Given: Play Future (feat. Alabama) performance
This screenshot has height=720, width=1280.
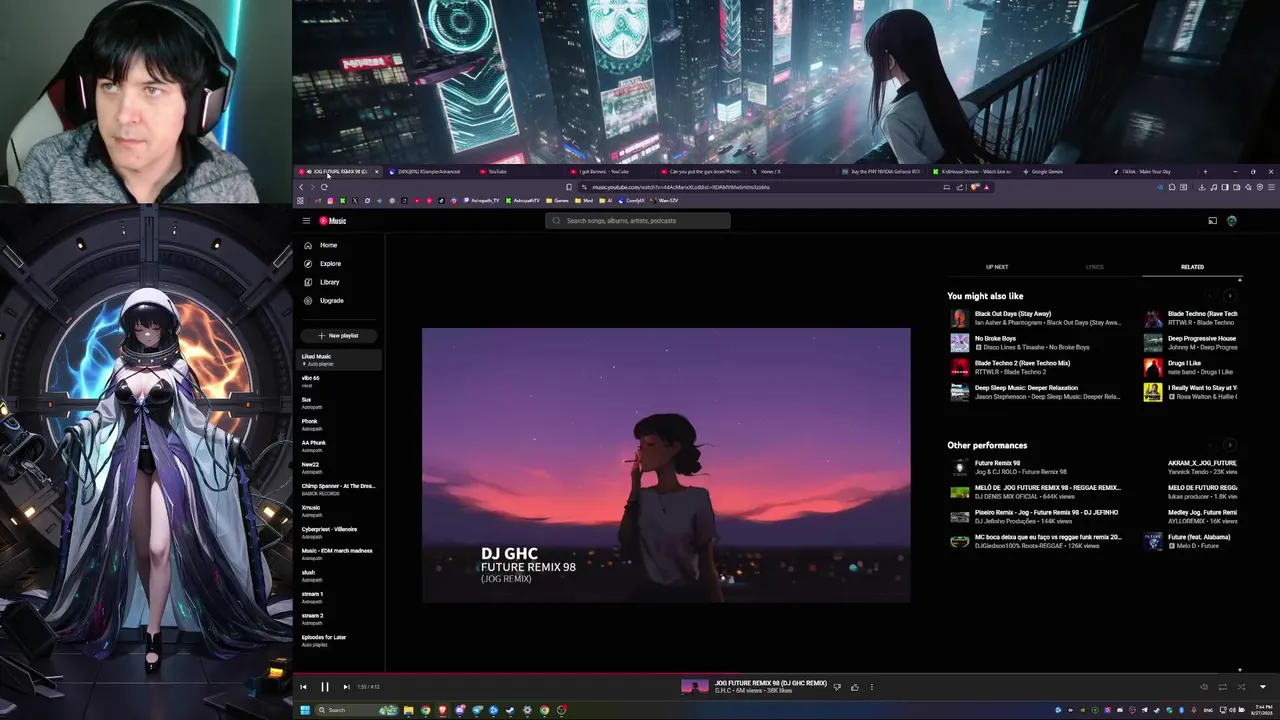Looking at the screenshot, I should click(x=1190, y=541).
